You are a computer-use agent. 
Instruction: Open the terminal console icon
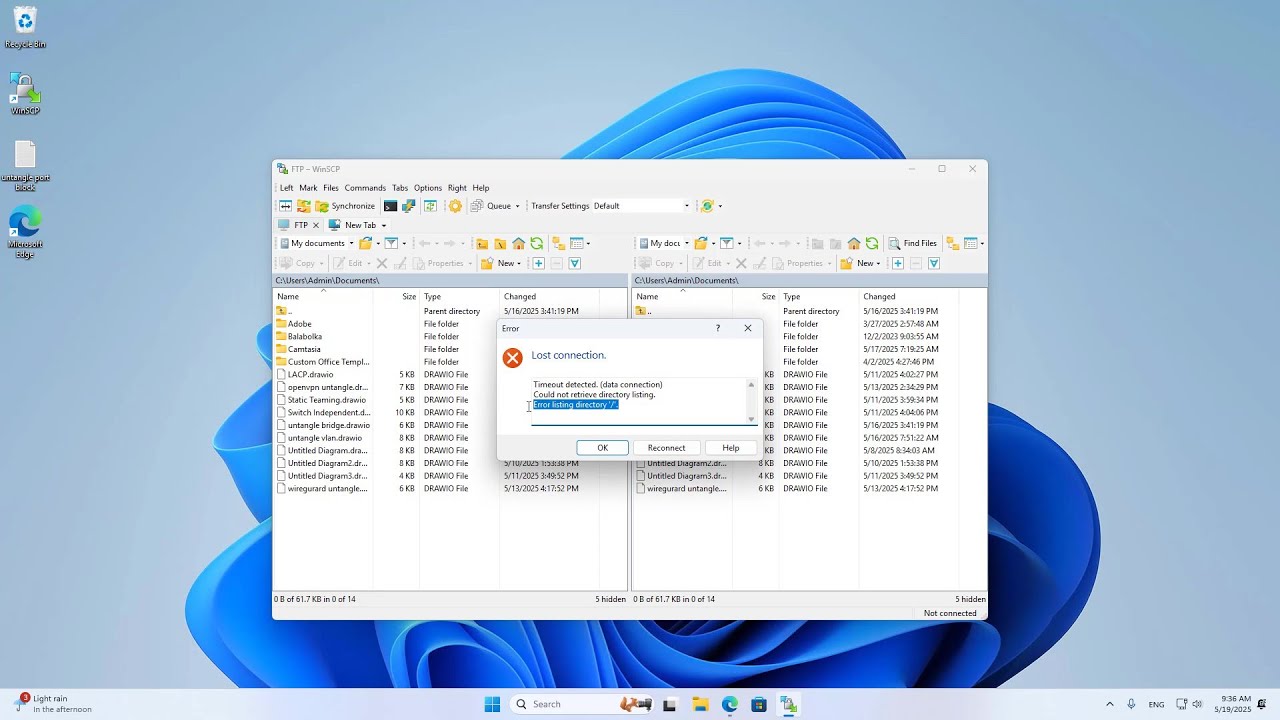pyautogui.click(x=391, y=206)
